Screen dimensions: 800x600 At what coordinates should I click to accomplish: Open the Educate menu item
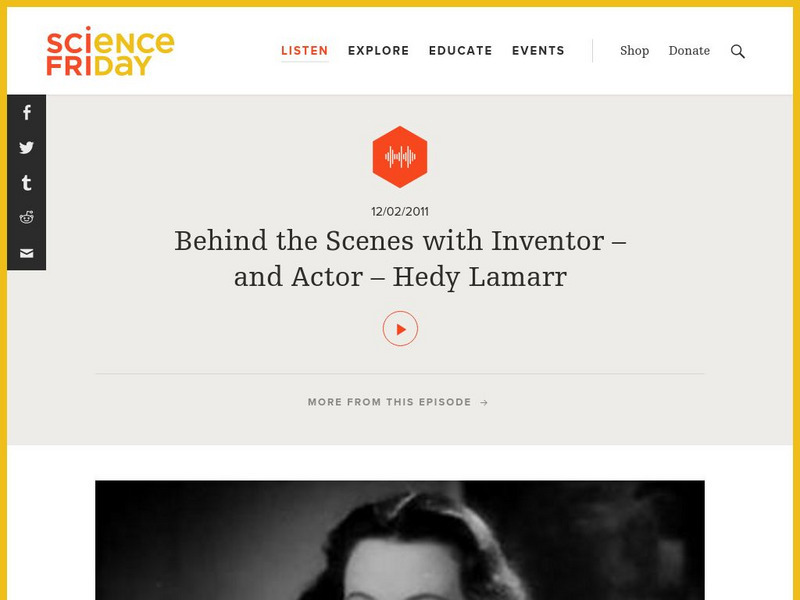(461, 50)
